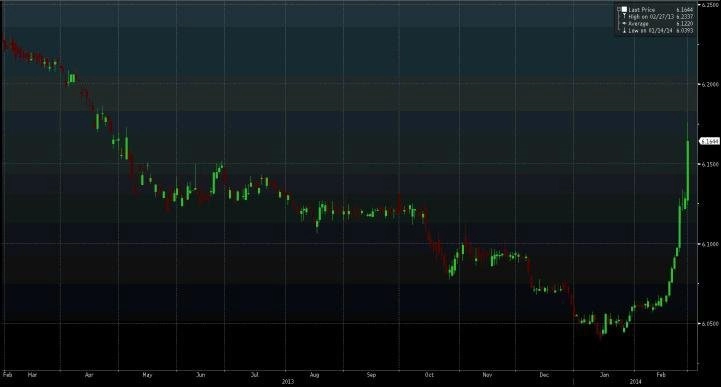Click the 6.2337 high value in legend

(685, 17)
